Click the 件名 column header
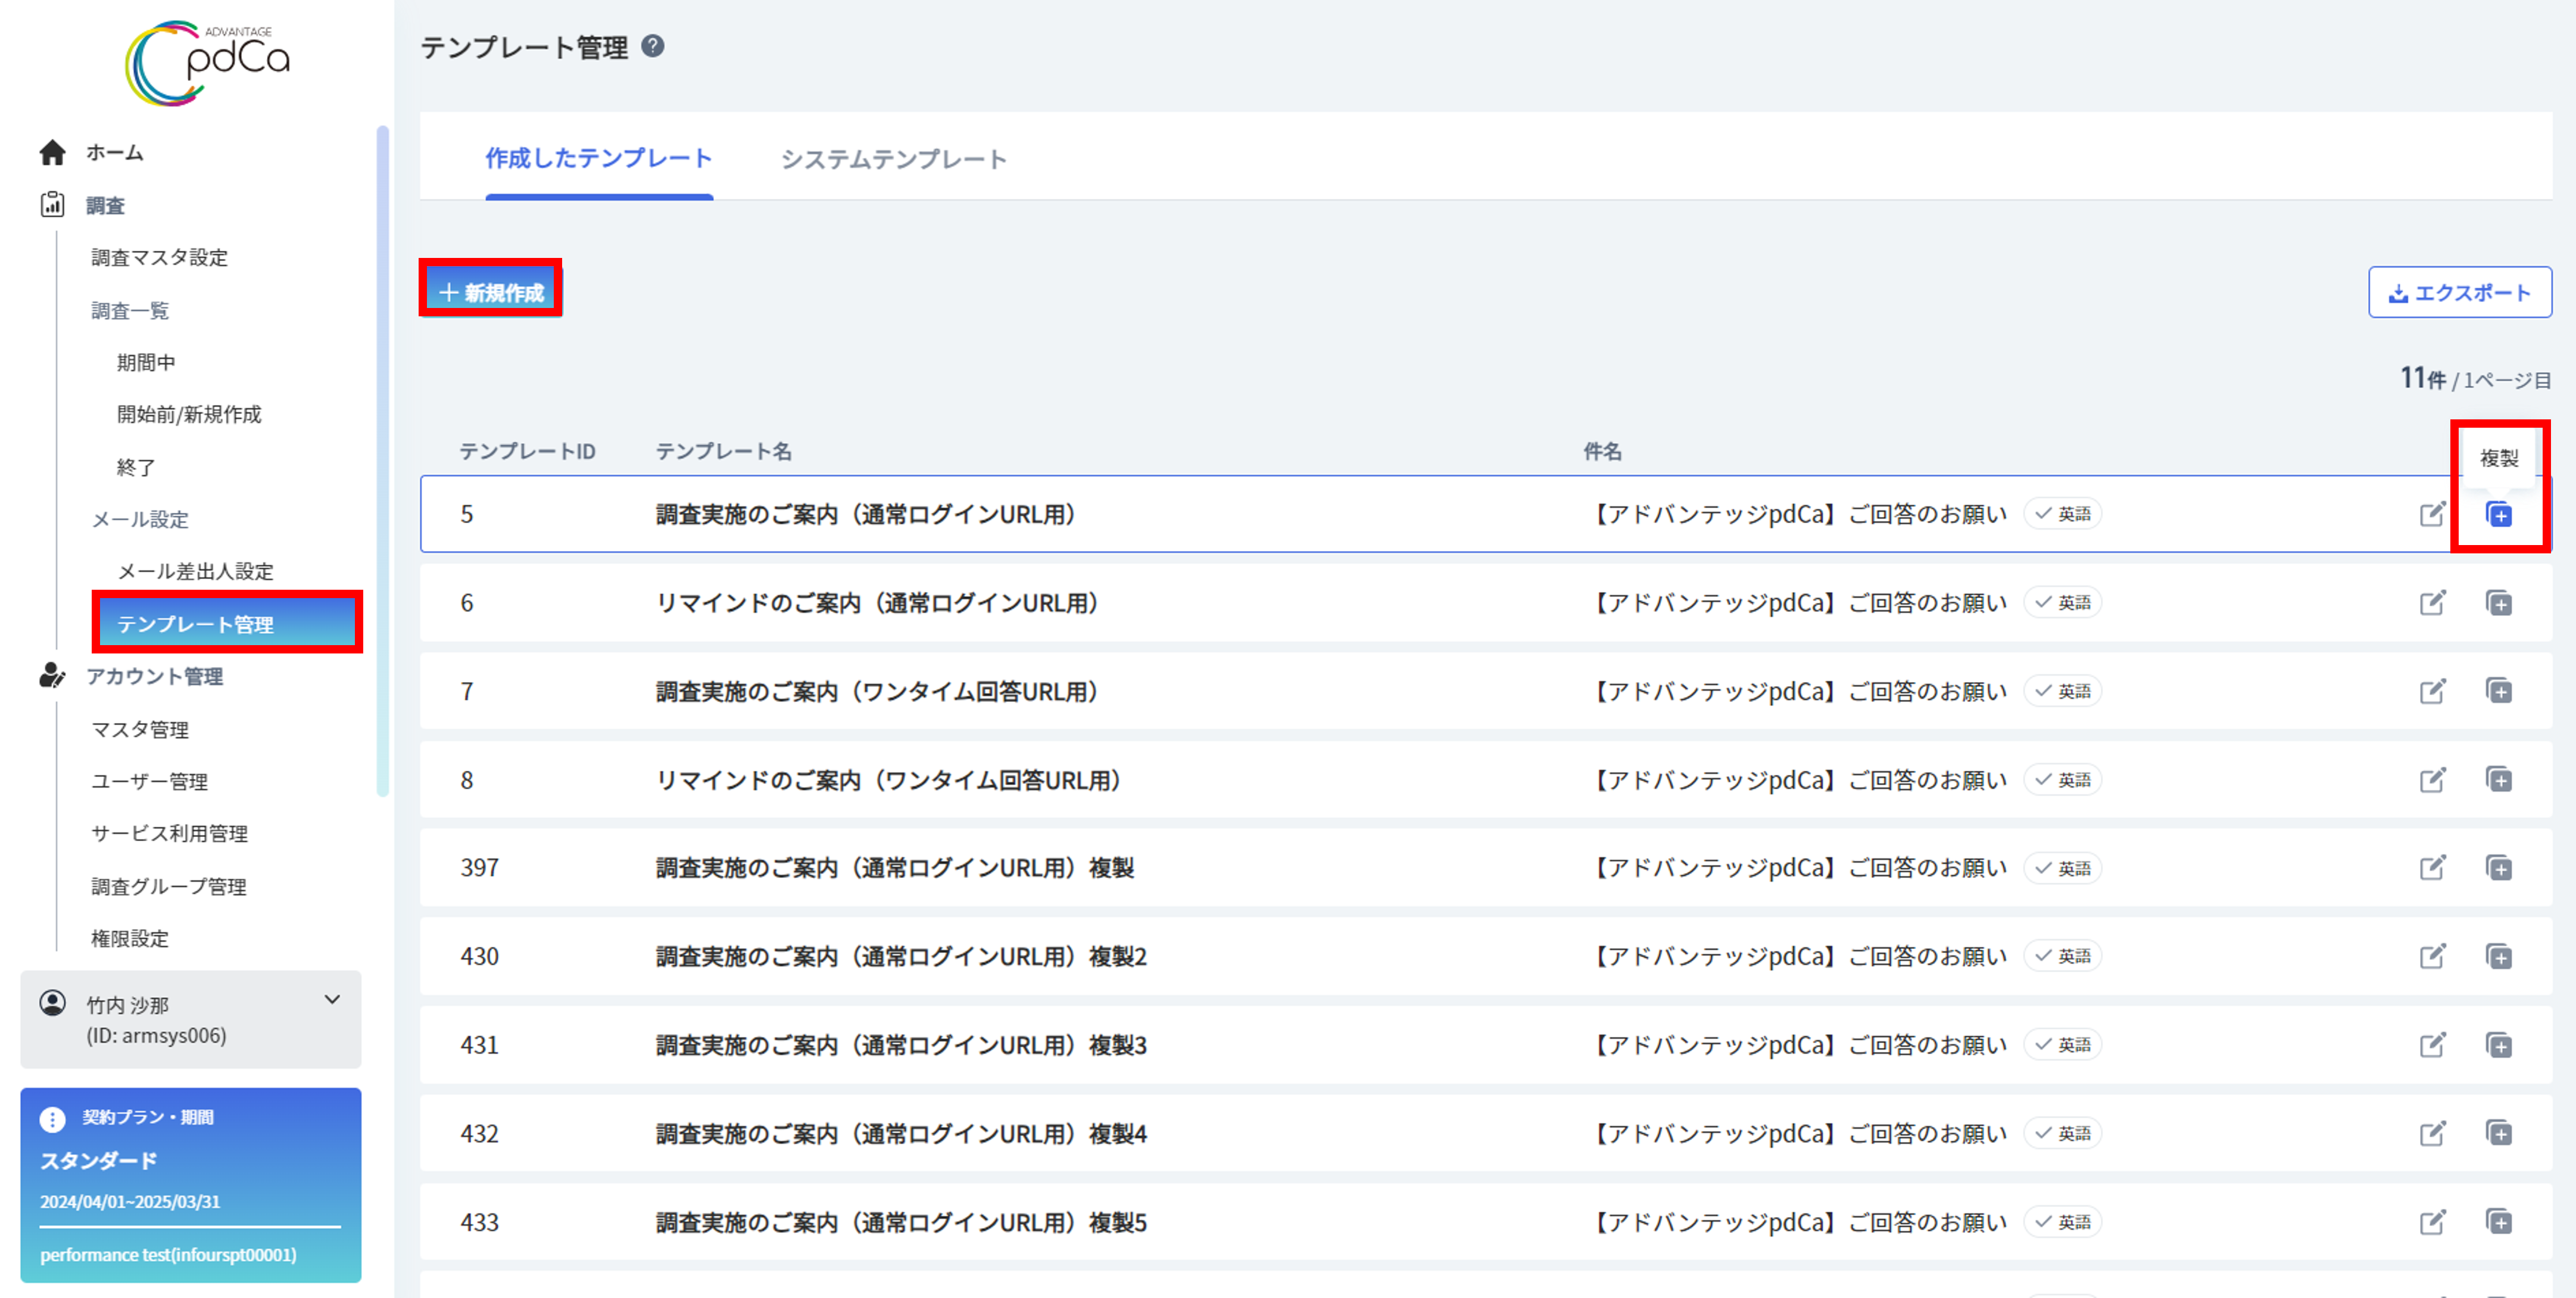Image resolution: width=2576 pixels, height=1298 pixels. 1602,451
